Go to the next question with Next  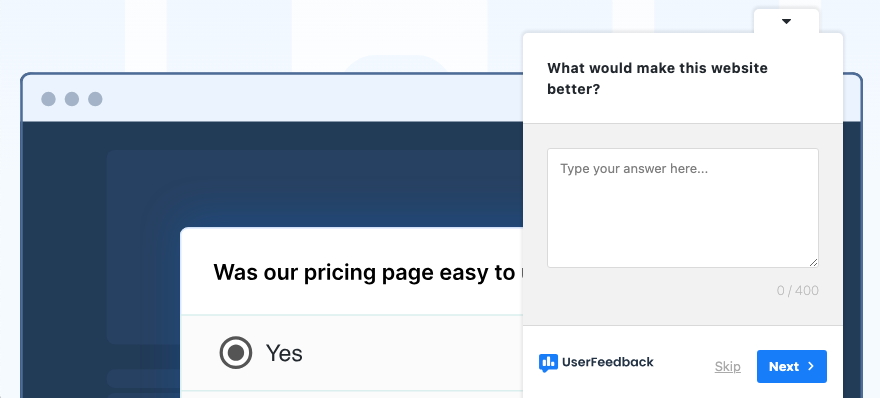[791, 367]
